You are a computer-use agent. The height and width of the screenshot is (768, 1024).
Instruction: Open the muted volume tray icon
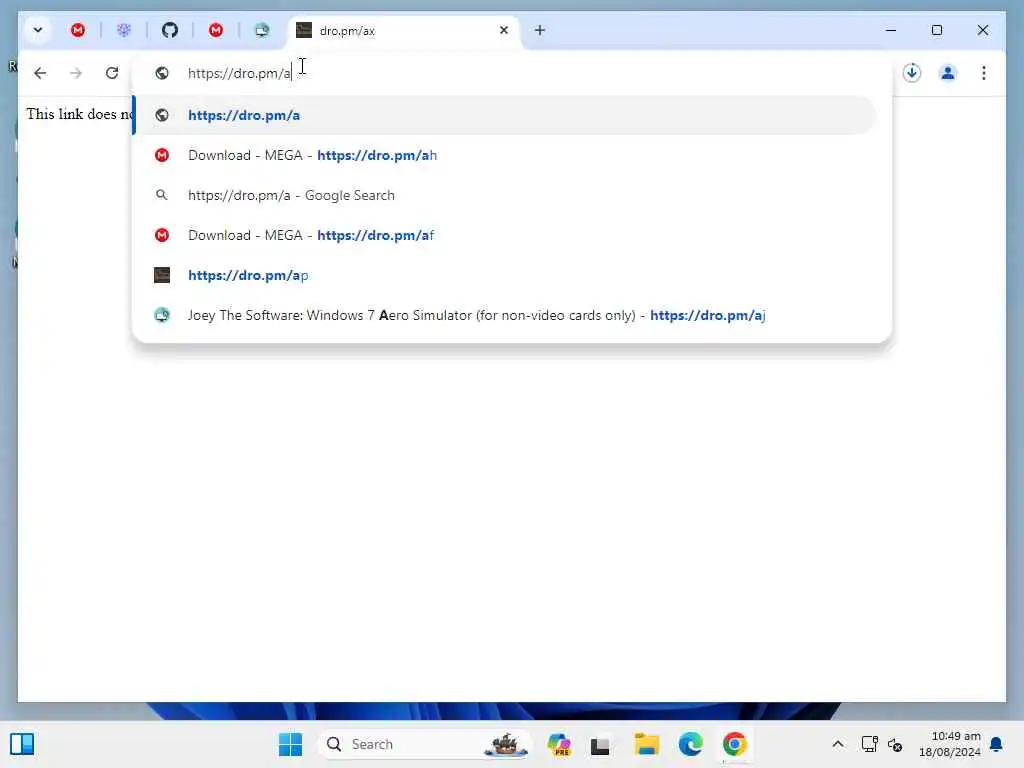[895, 744]
